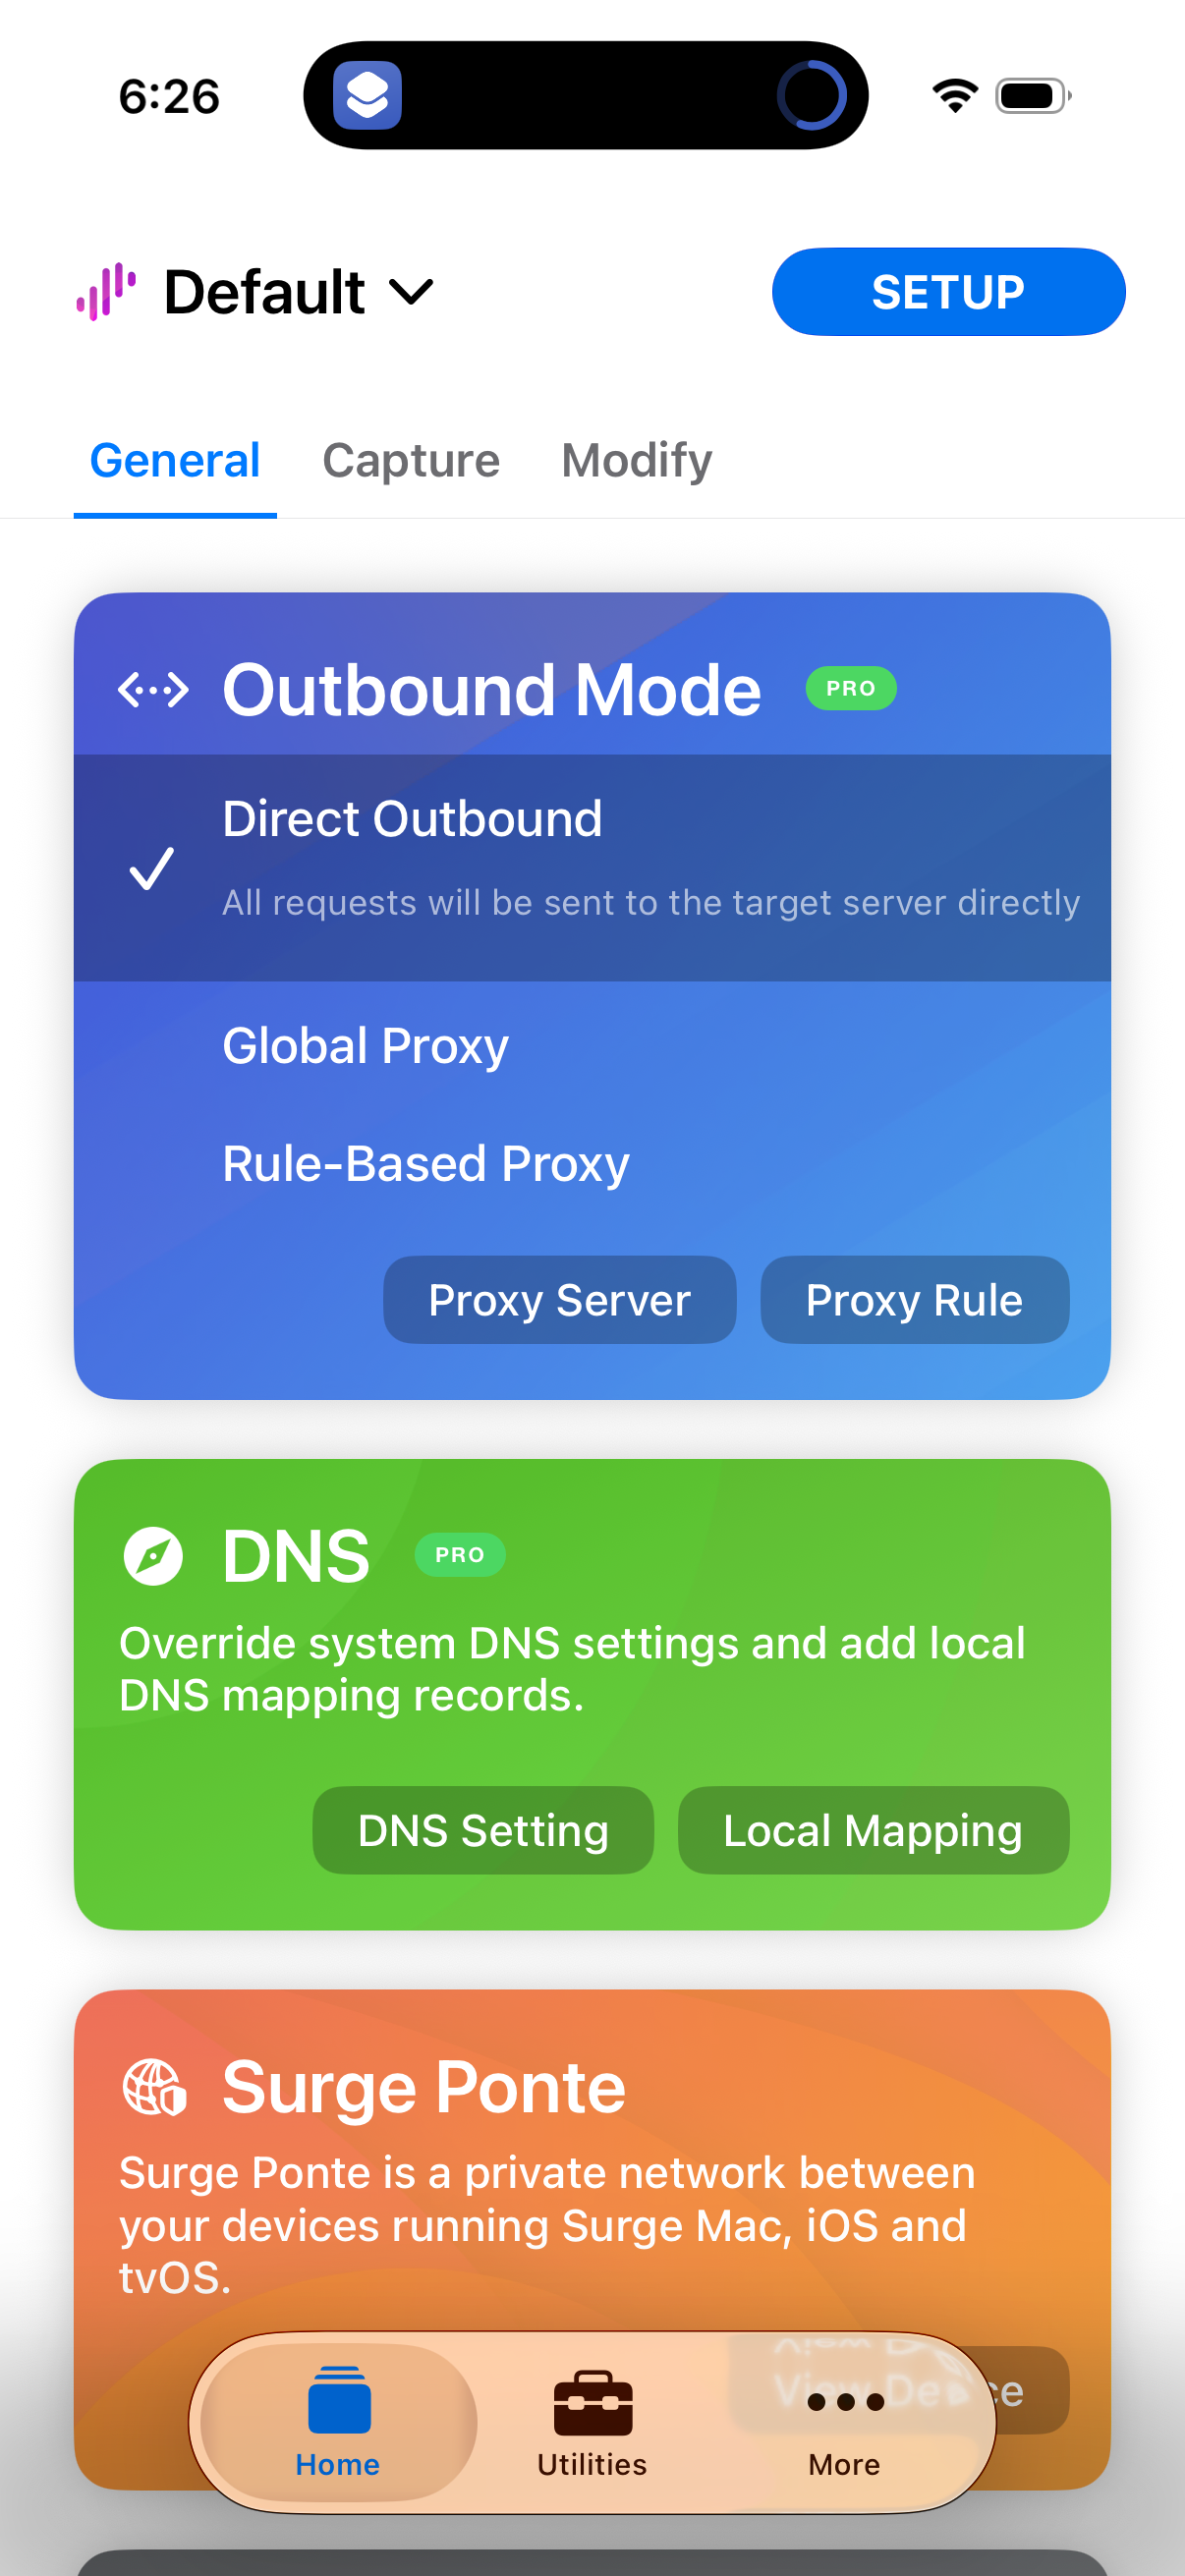Screen dimensions: 1185x2576
Task: Open the Local Mapping button
Action: click(873, 1831)
